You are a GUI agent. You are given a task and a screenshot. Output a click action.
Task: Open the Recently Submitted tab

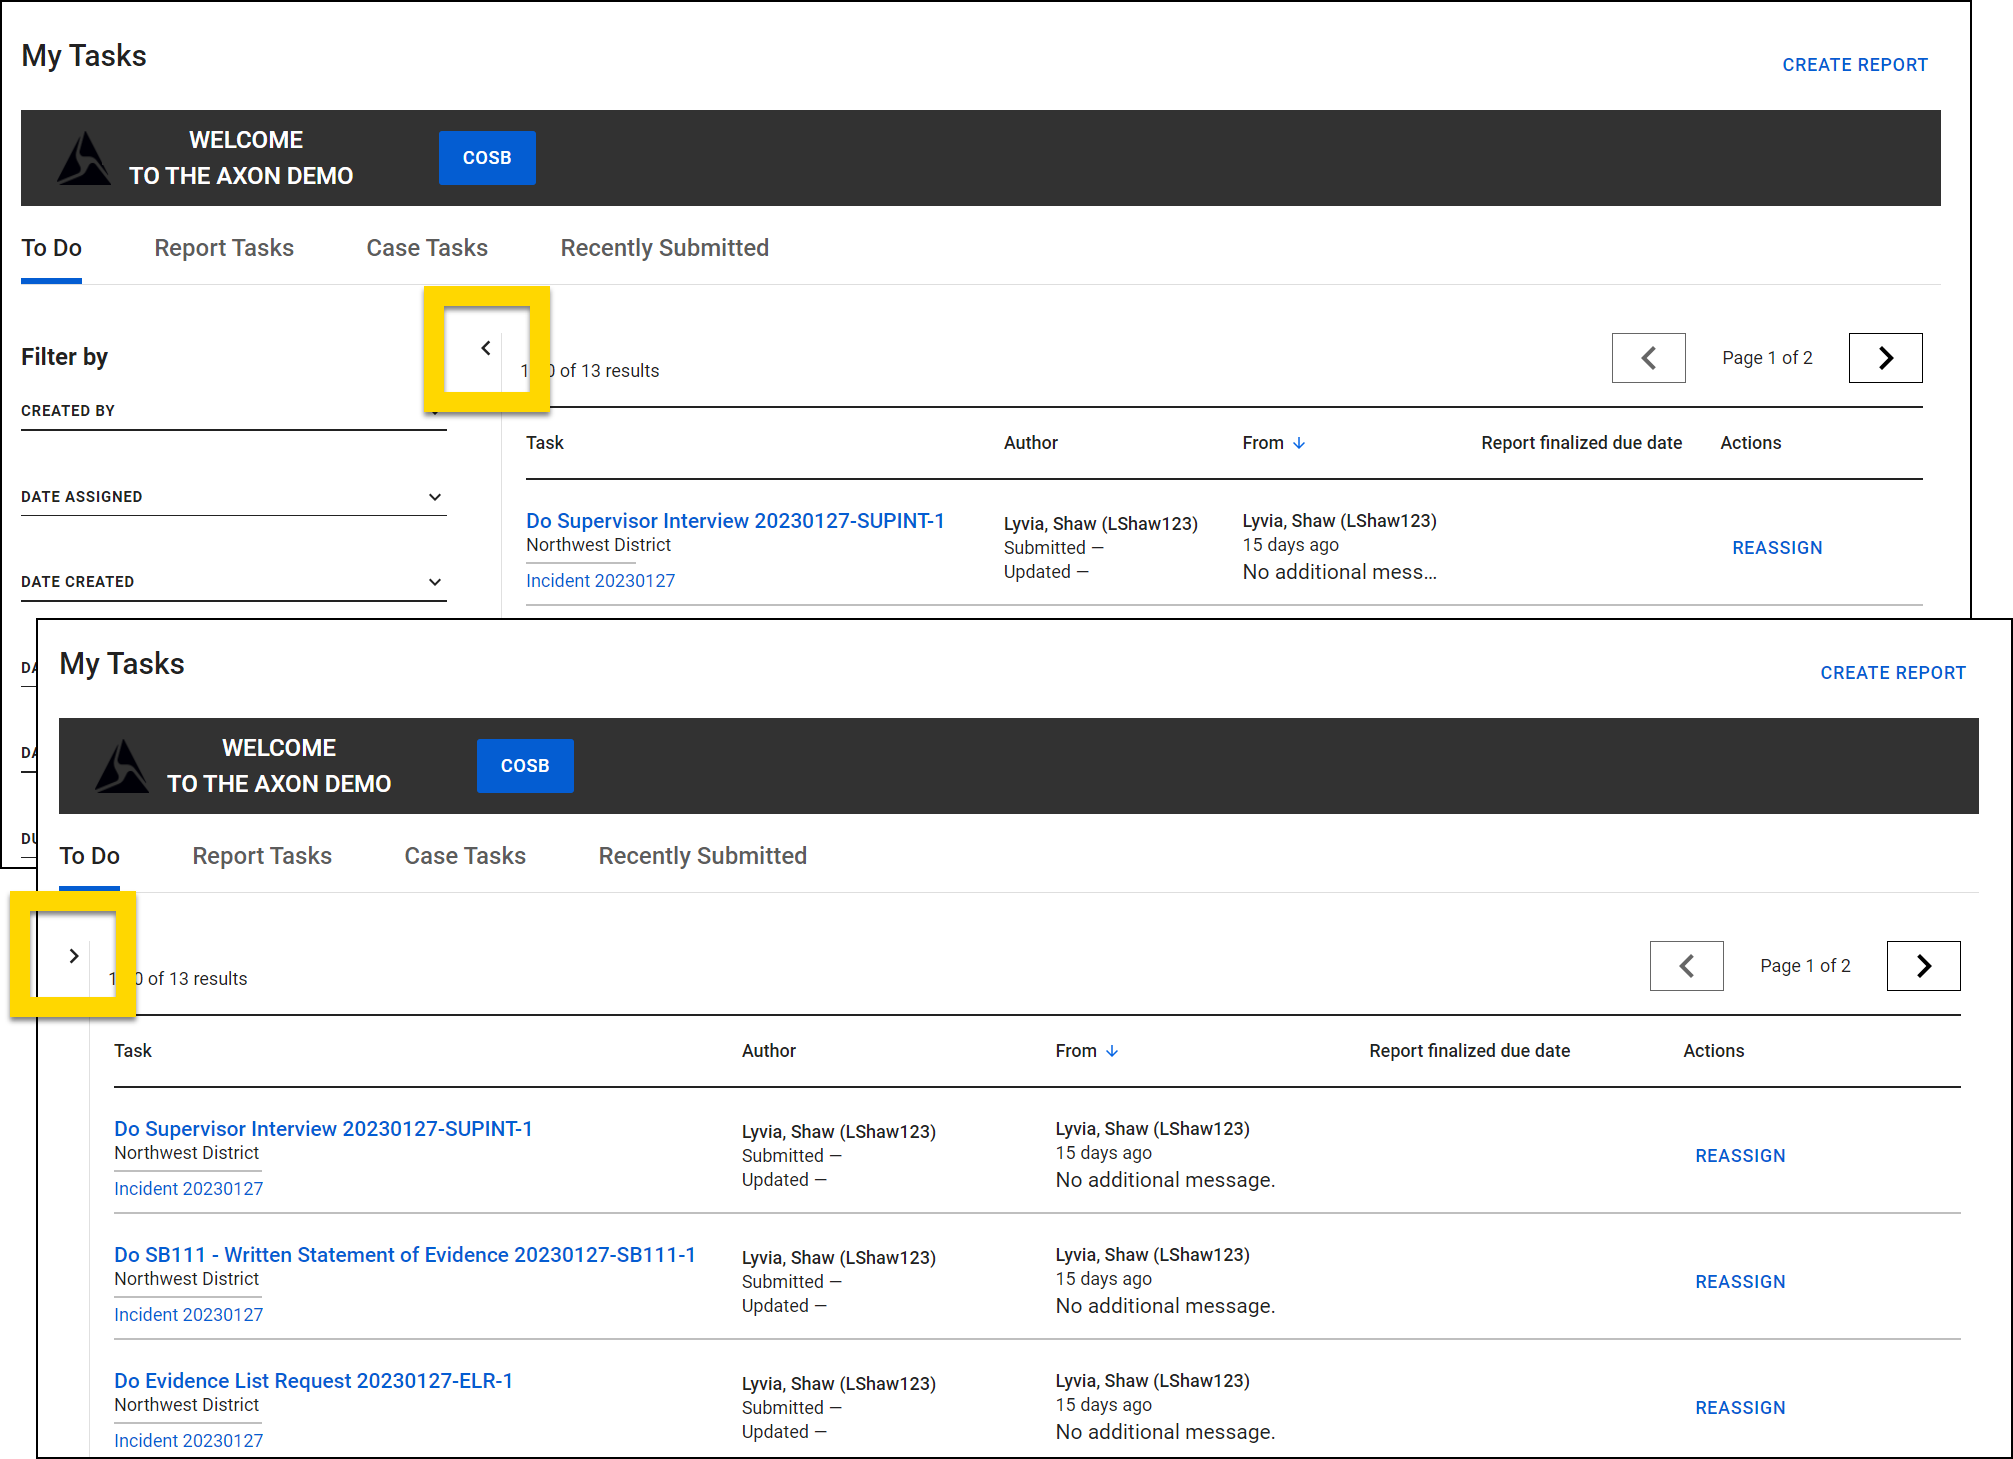[702, 855]
